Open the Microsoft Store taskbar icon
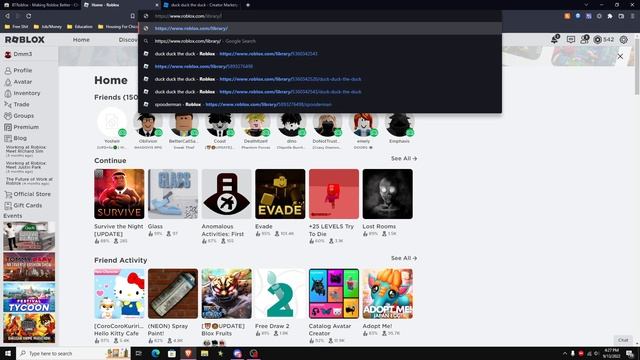The height and width of the screenshot is (360, 640). click(x=172, y=353)
